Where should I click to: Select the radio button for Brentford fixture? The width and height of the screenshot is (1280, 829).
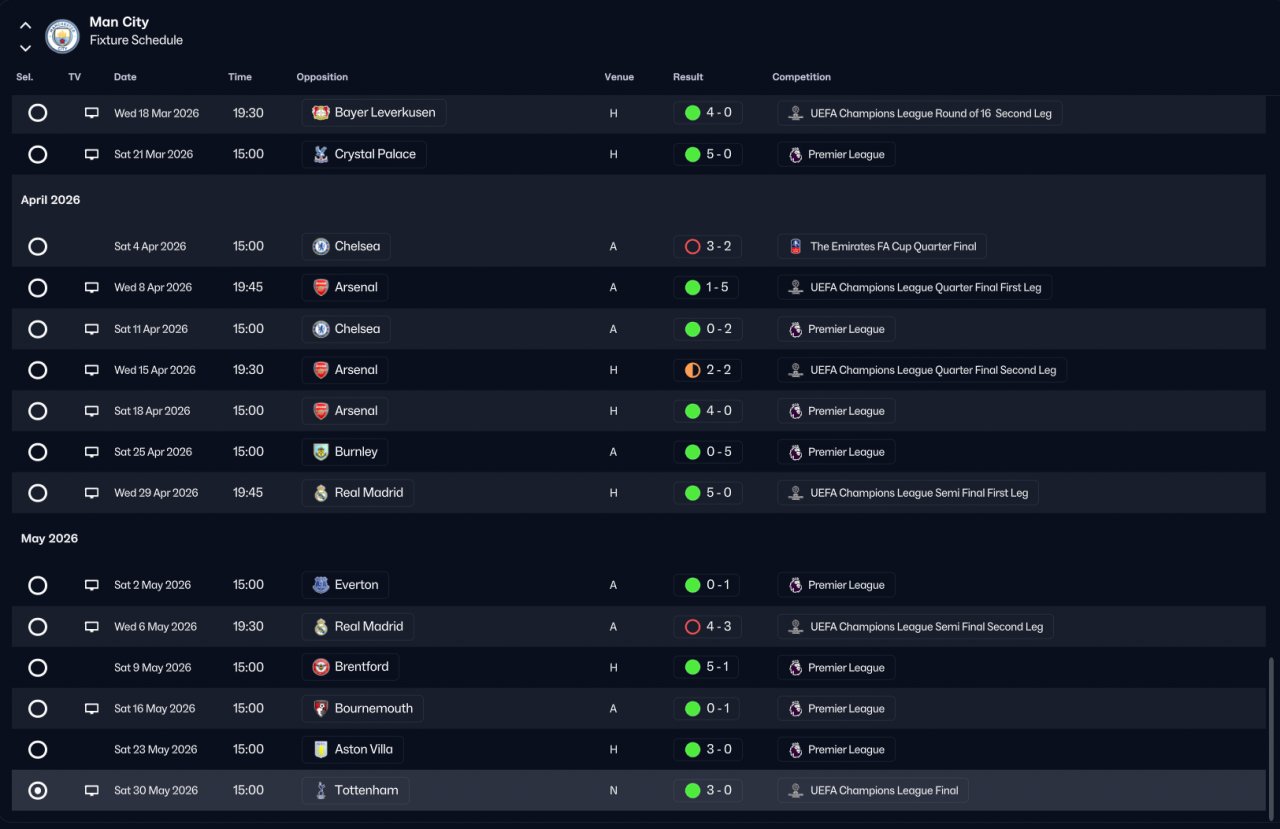point(38,668)
